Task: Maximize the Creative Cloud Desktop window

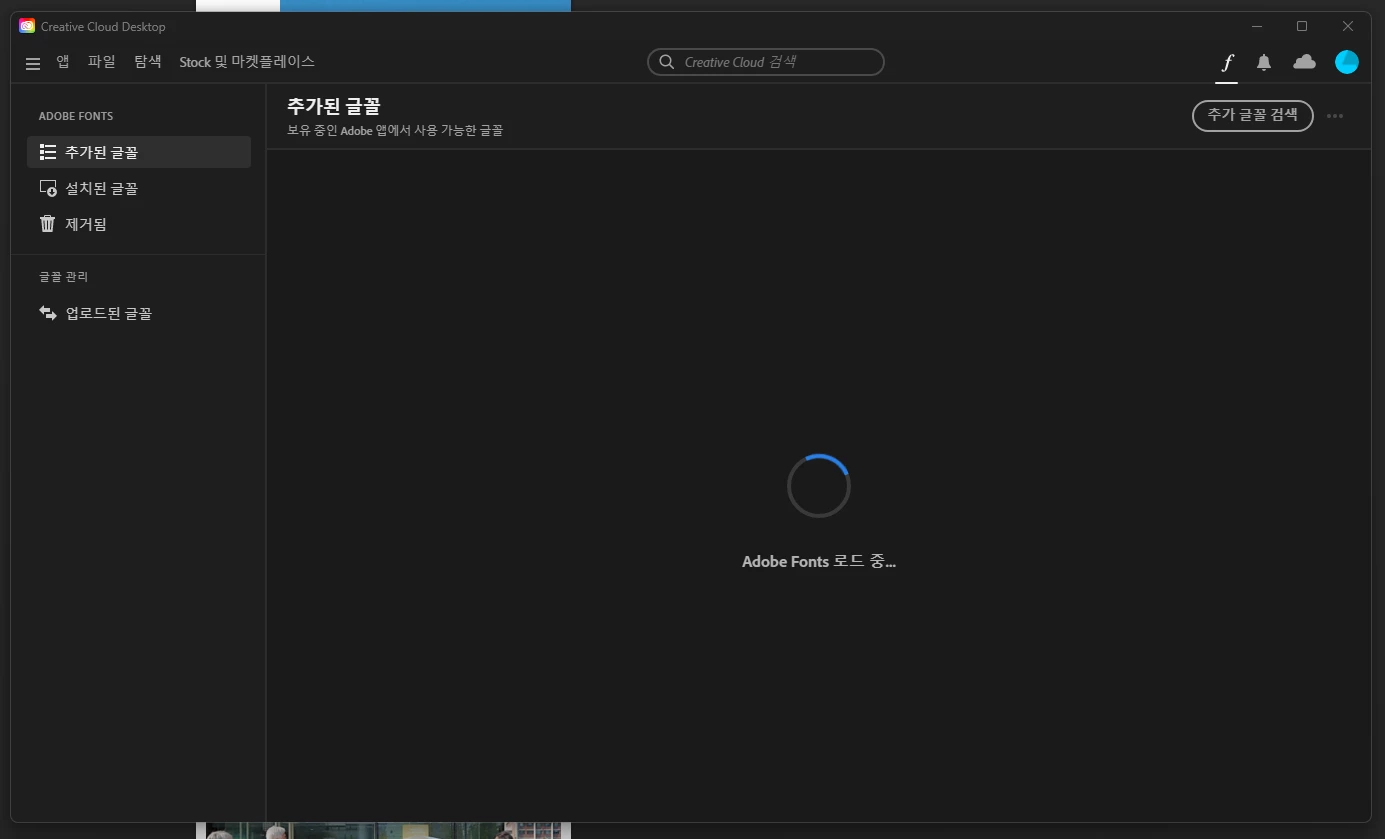Action: click(1302, 26)
